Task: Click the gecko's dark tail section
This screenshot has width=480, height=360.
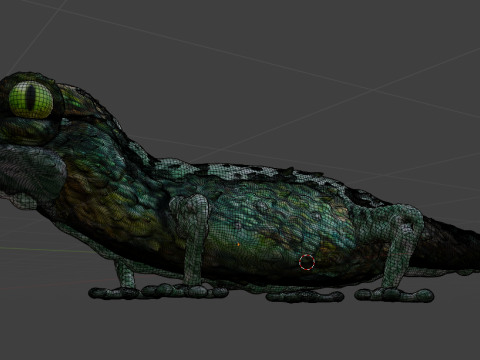Action: pyautogui.click(x=448, y=245)
